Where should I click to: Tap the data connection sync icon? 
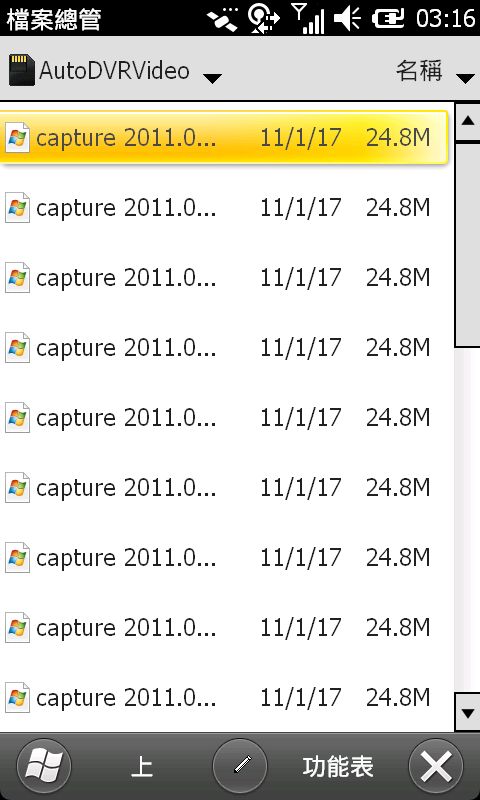tap(264, 18)
